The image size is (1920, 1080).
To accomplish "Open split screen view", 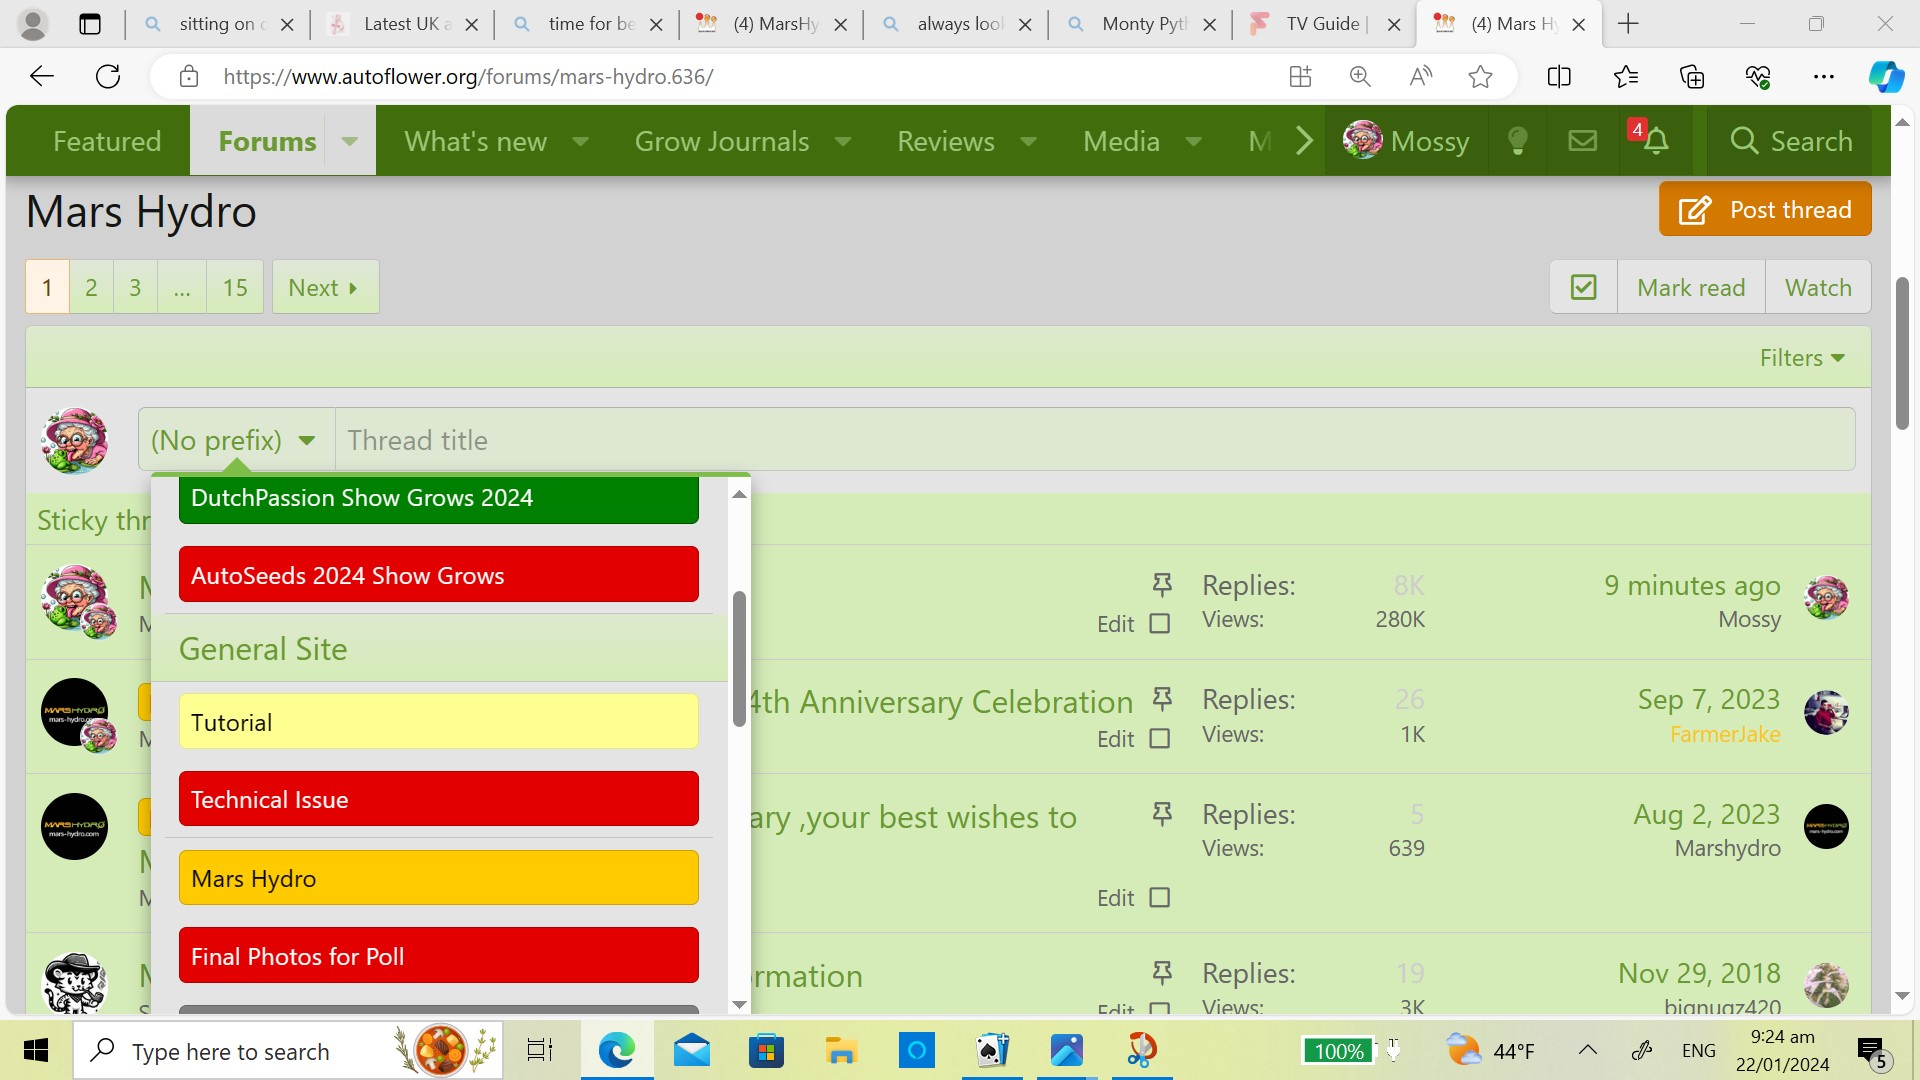I will 1559,77.
